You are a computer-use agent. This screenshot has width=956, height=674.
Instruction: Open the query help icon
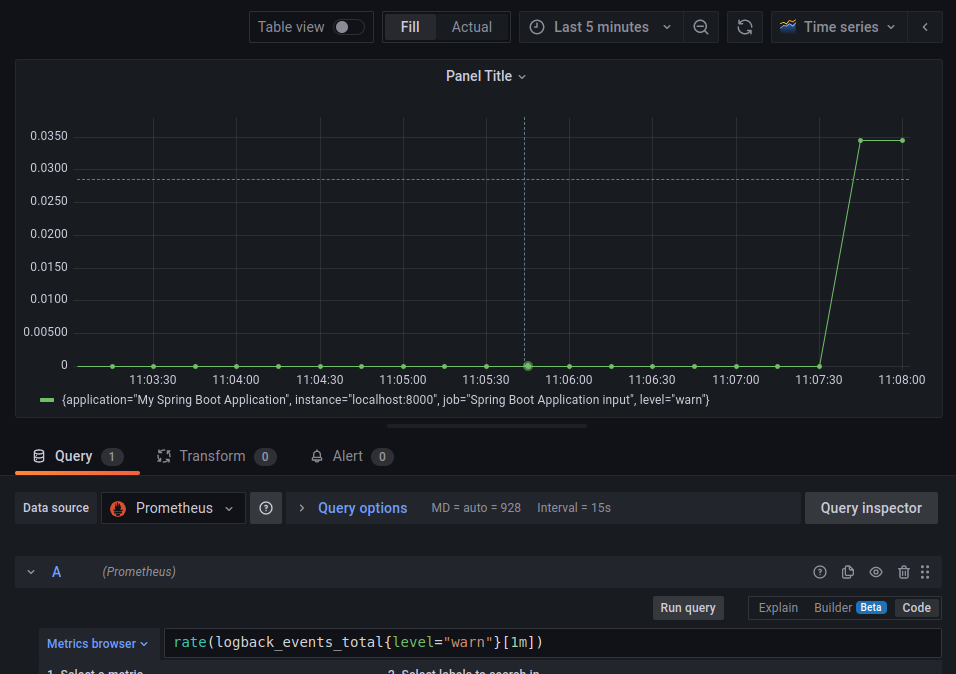coord(819,571)
